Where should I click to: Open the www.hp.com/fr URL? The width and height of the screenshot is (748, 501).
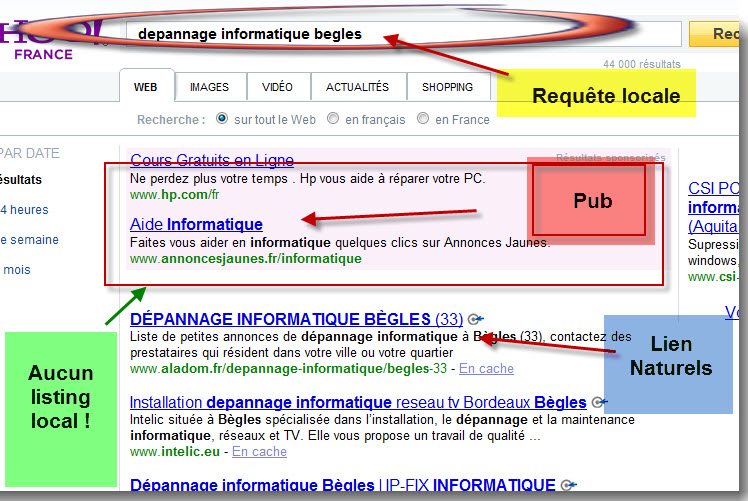[175, 195]
